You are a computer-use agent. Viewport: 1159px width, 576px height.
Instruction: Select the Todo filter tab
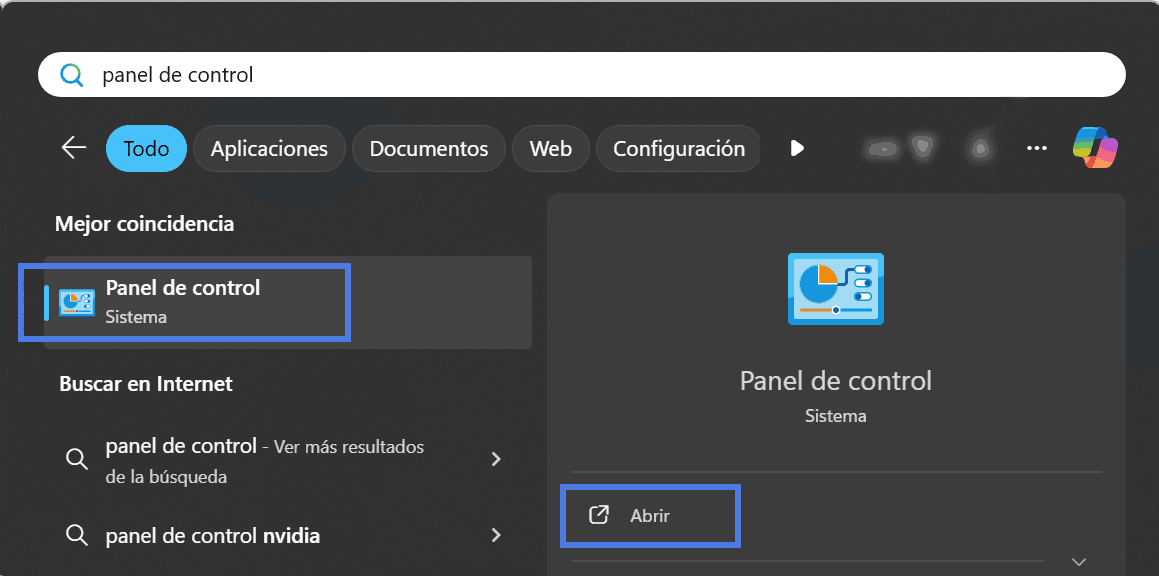[146, 149]
